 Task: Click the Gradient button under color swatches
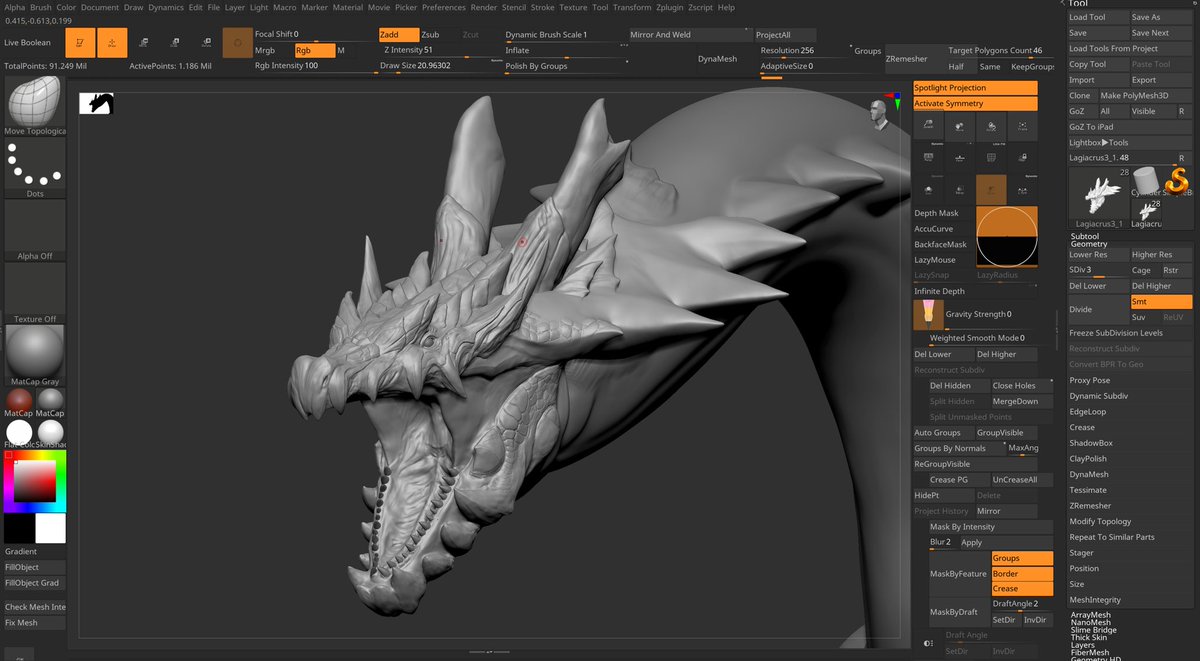[35, 552]
